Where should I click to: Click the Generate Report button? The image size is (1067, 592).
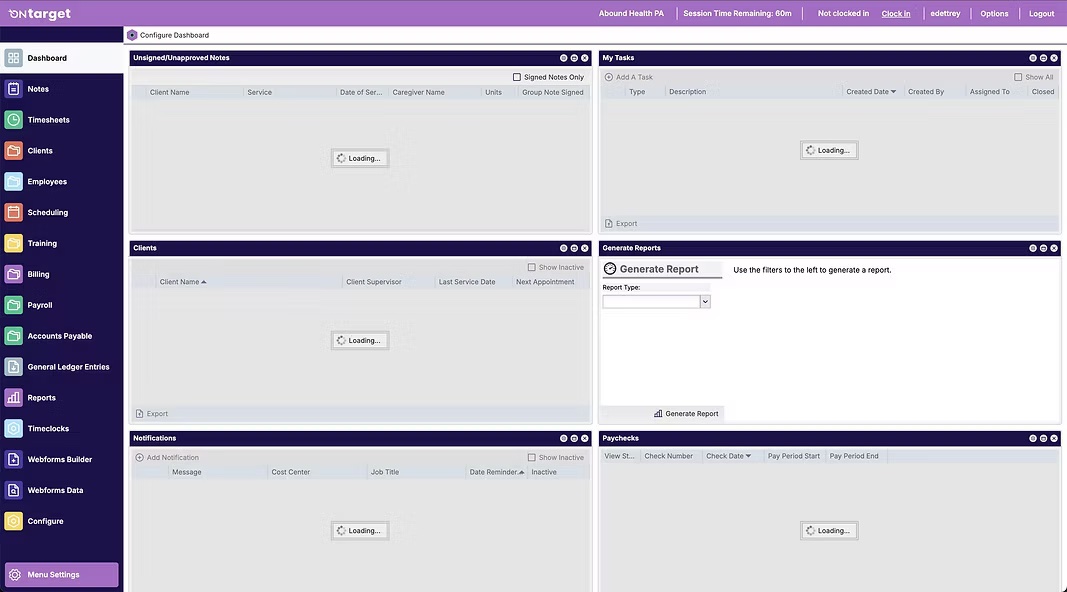(686, 414)
